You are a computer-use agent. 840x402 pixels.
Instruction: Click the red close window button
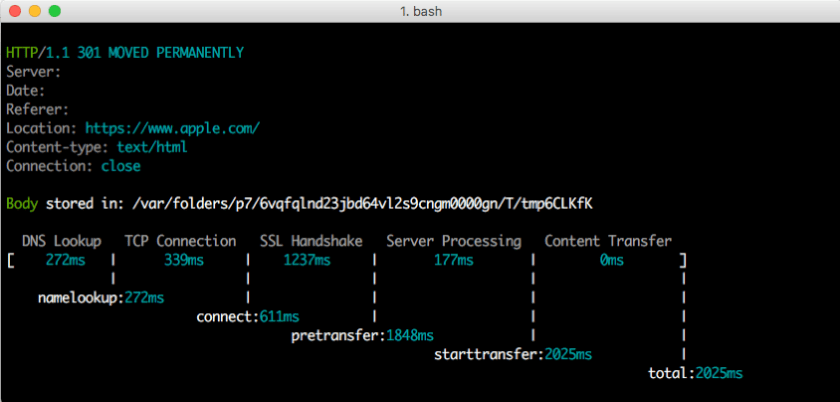tap(14, 11)
